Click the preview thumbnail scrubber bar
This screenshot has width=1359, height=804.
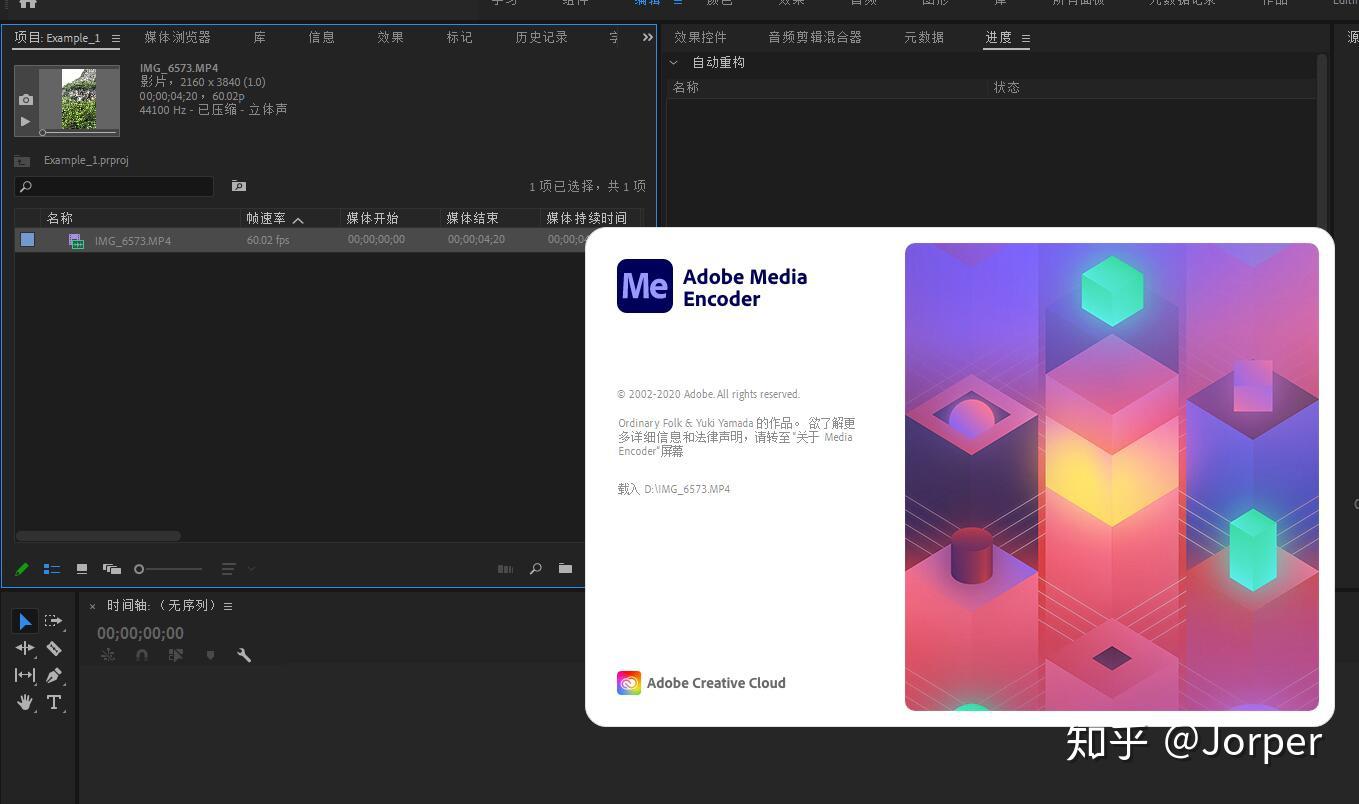78,132
